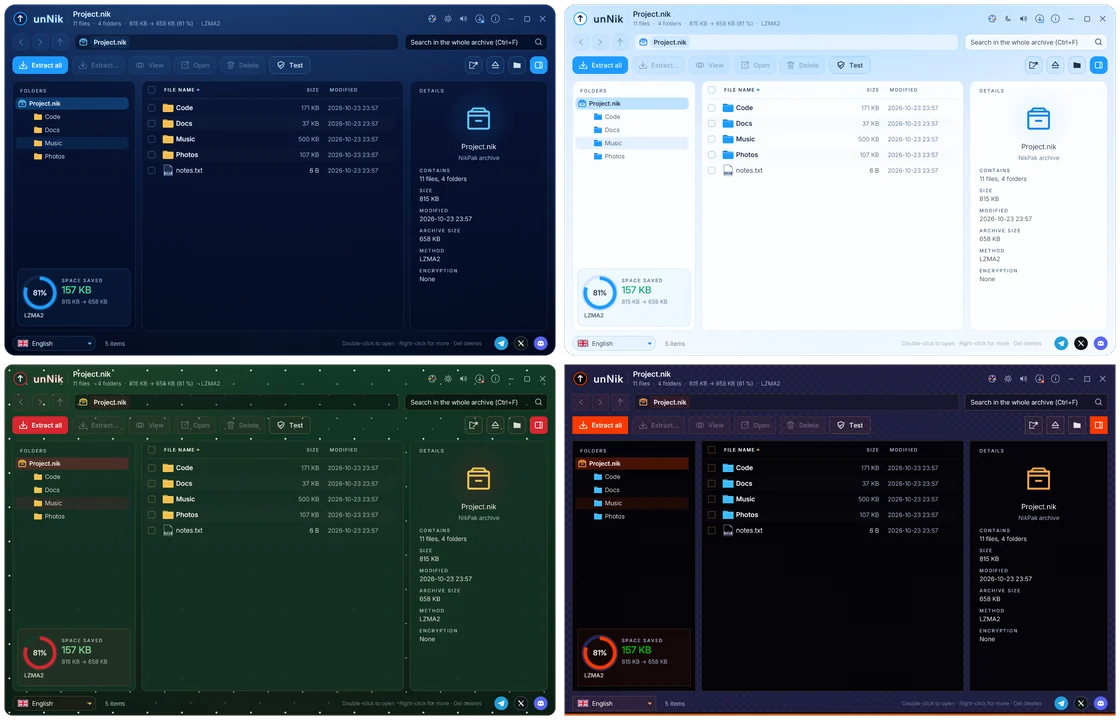Image resolution: width=1120 pixels, height=720 pixels.
Task: Open the English language dropdown in orange-themed window
Action: click(615, 704)
